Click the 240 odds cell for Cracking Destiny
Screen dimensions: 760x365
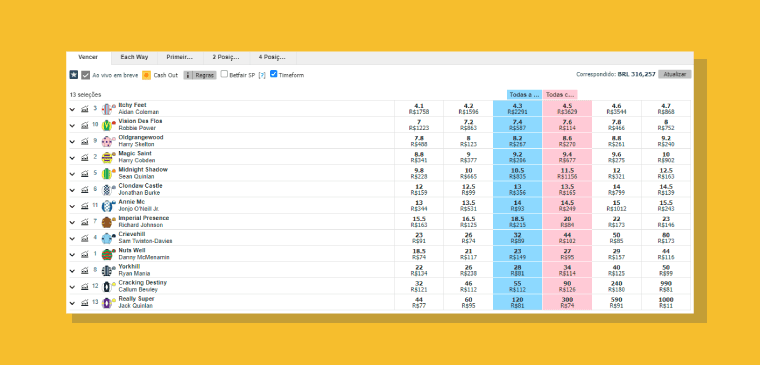[x=617, y=286]
